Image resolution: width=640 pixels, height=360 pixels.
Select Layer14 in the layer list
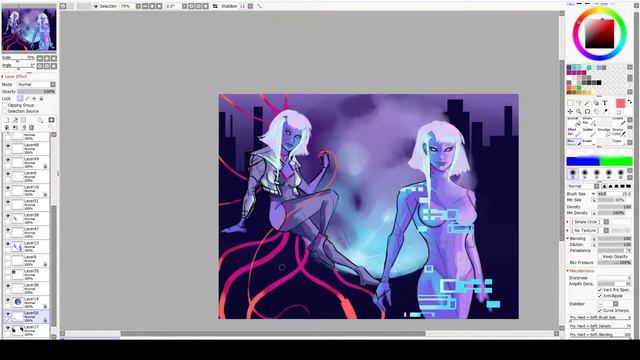point(27,302)
